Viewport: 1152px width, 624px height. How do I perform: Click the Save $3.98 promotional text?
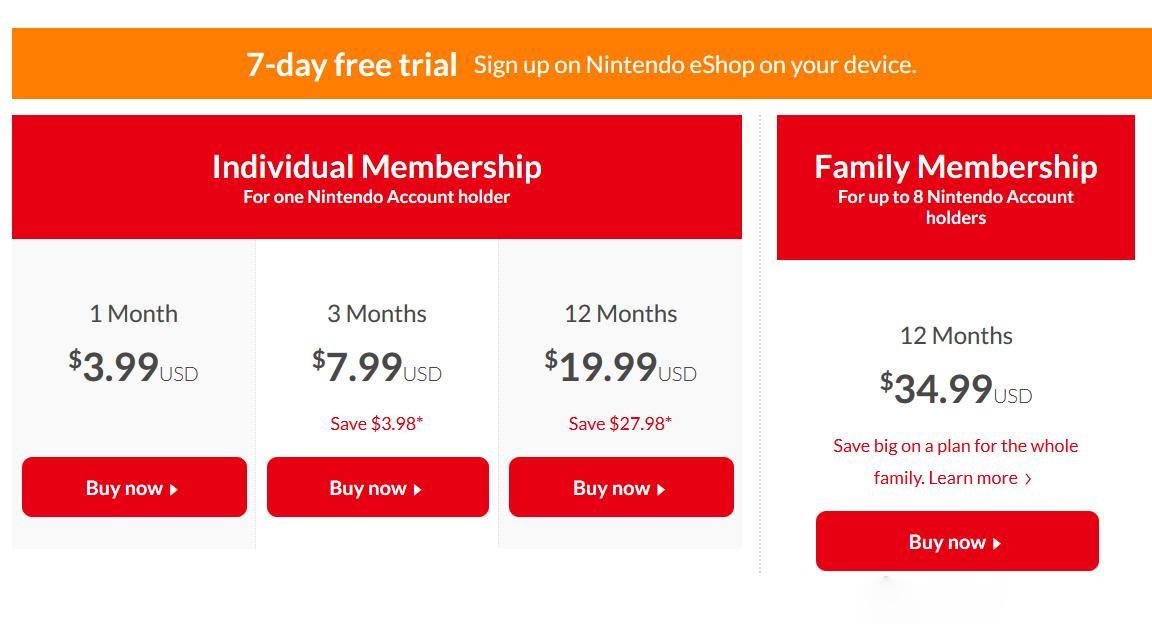[377, 423]
